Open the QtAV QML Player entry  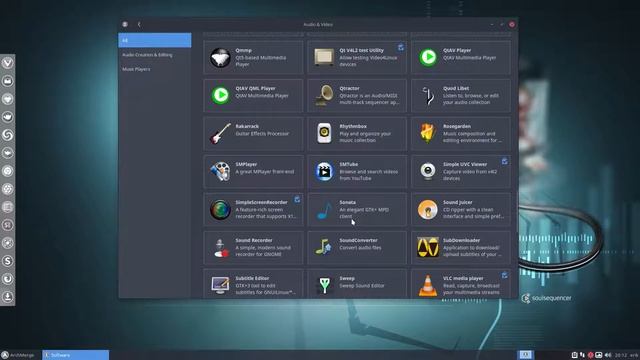(x=253, y=96)
